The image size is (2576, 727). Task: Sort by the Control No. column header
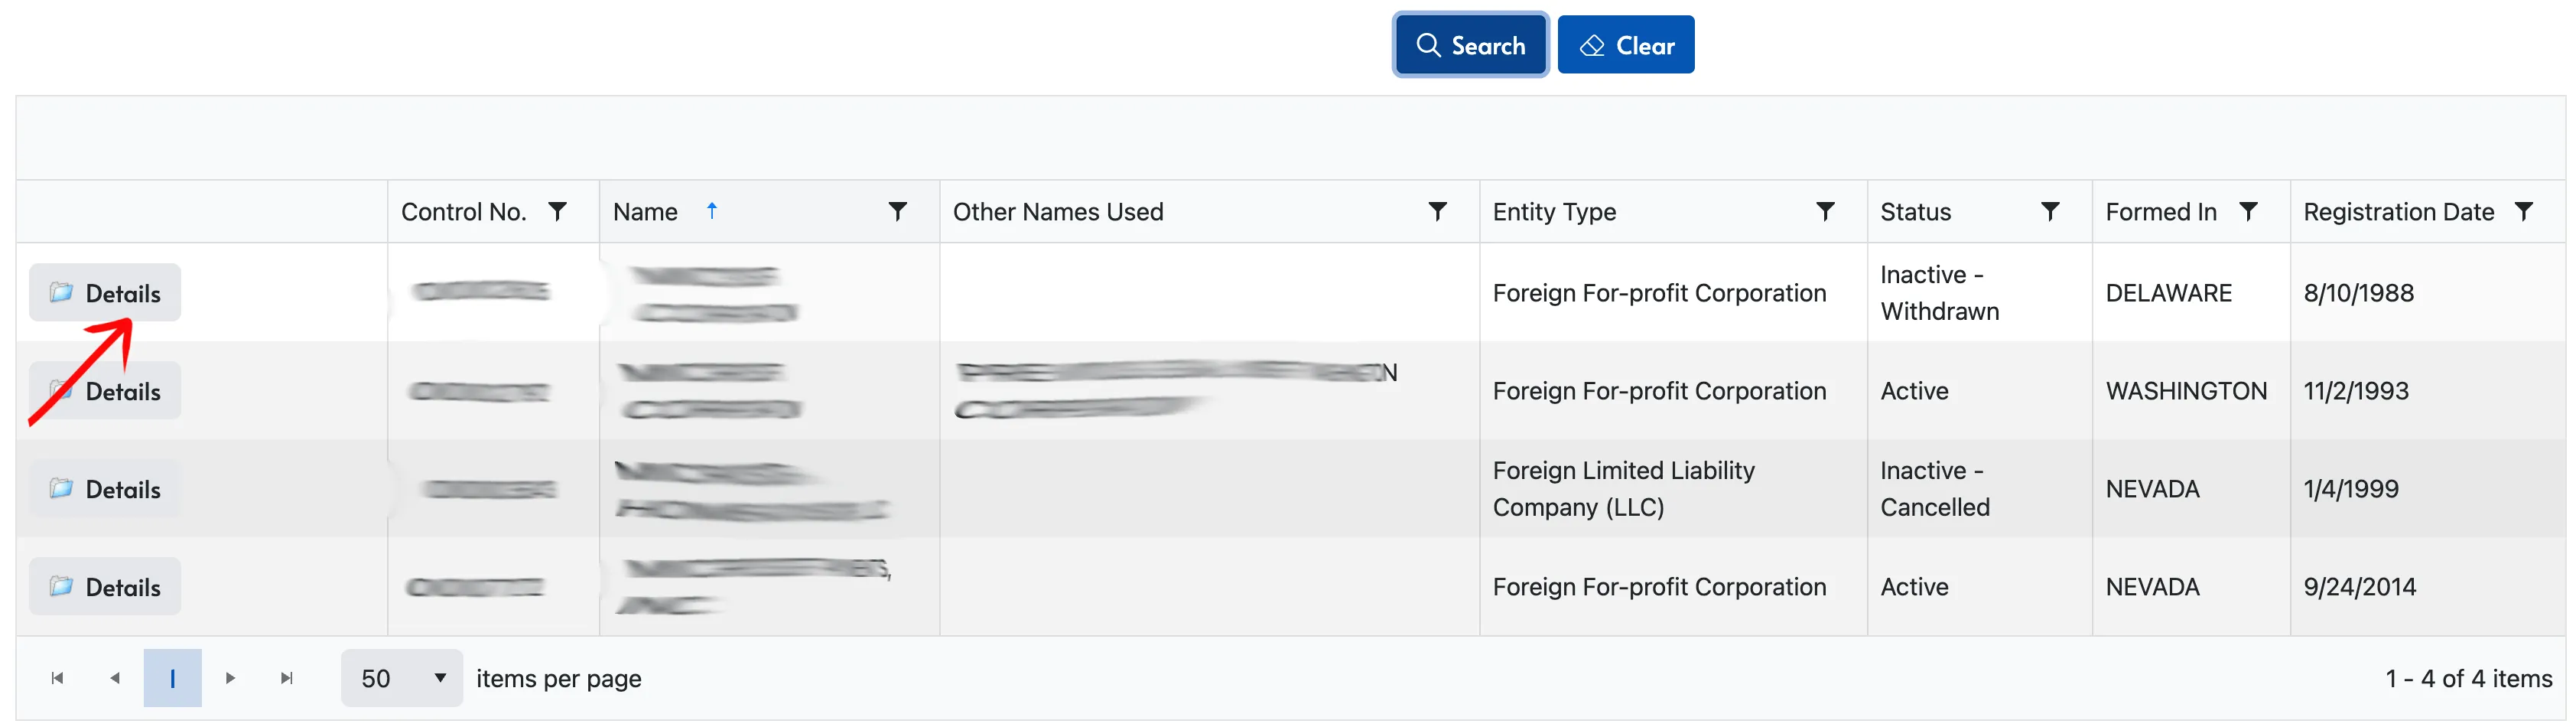[463, 212]
